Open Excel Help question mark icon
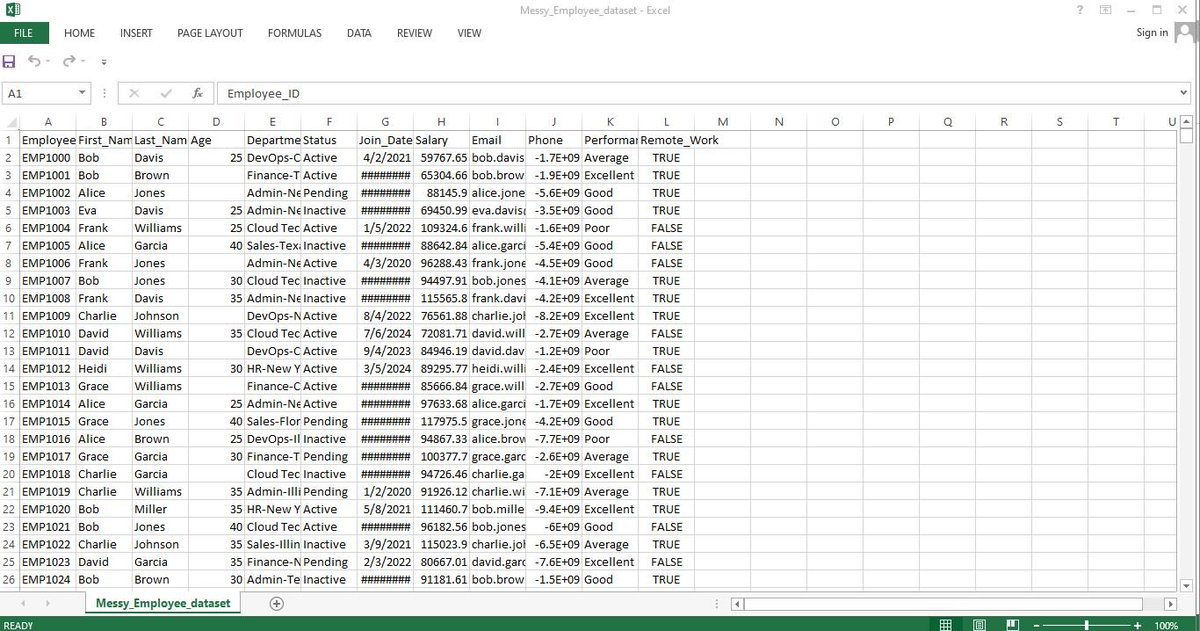This screenshot has height=631, width=1200. click(x=1080, y=10)
